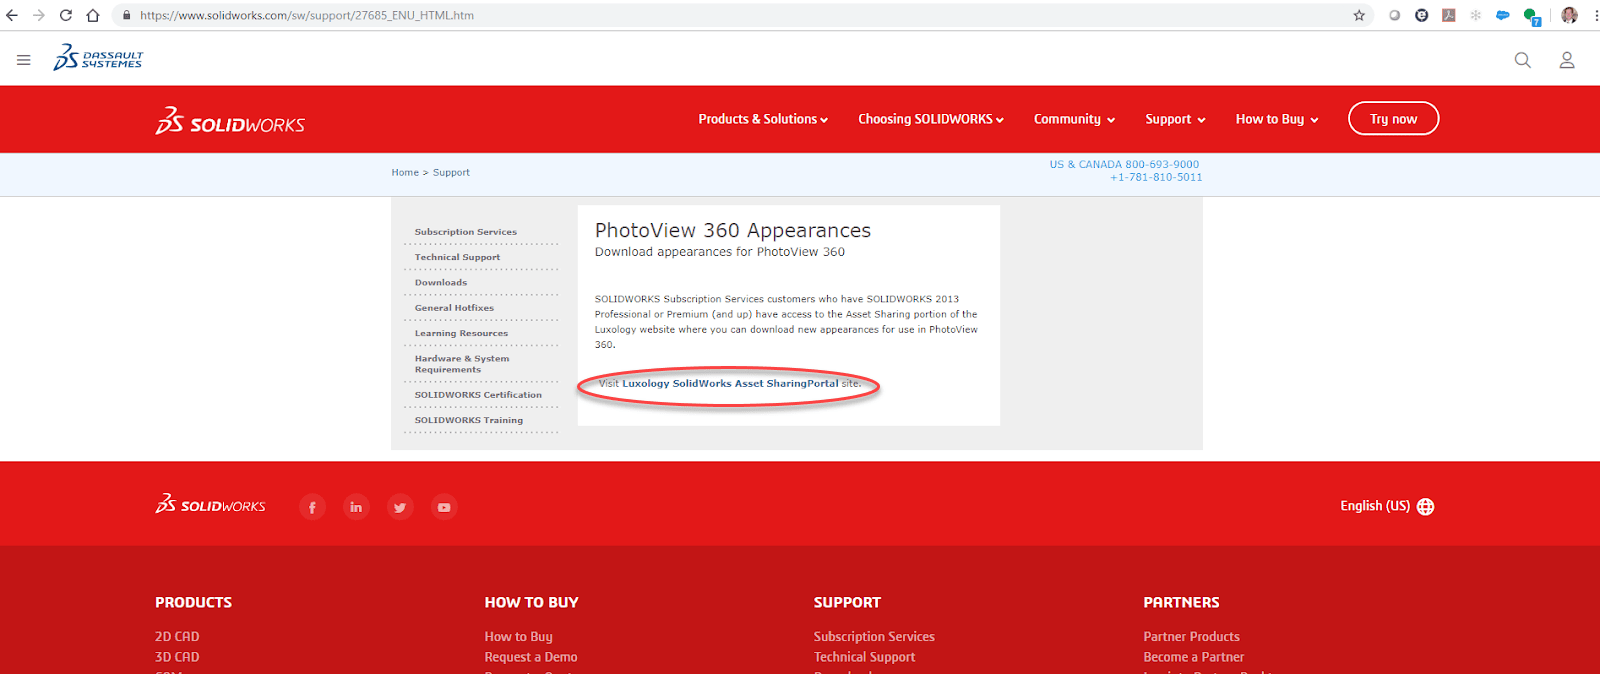The height and width of the screenshot is (674, 1600).
Task: Expand the How to Buy menu
Action: coord(1277,119)
